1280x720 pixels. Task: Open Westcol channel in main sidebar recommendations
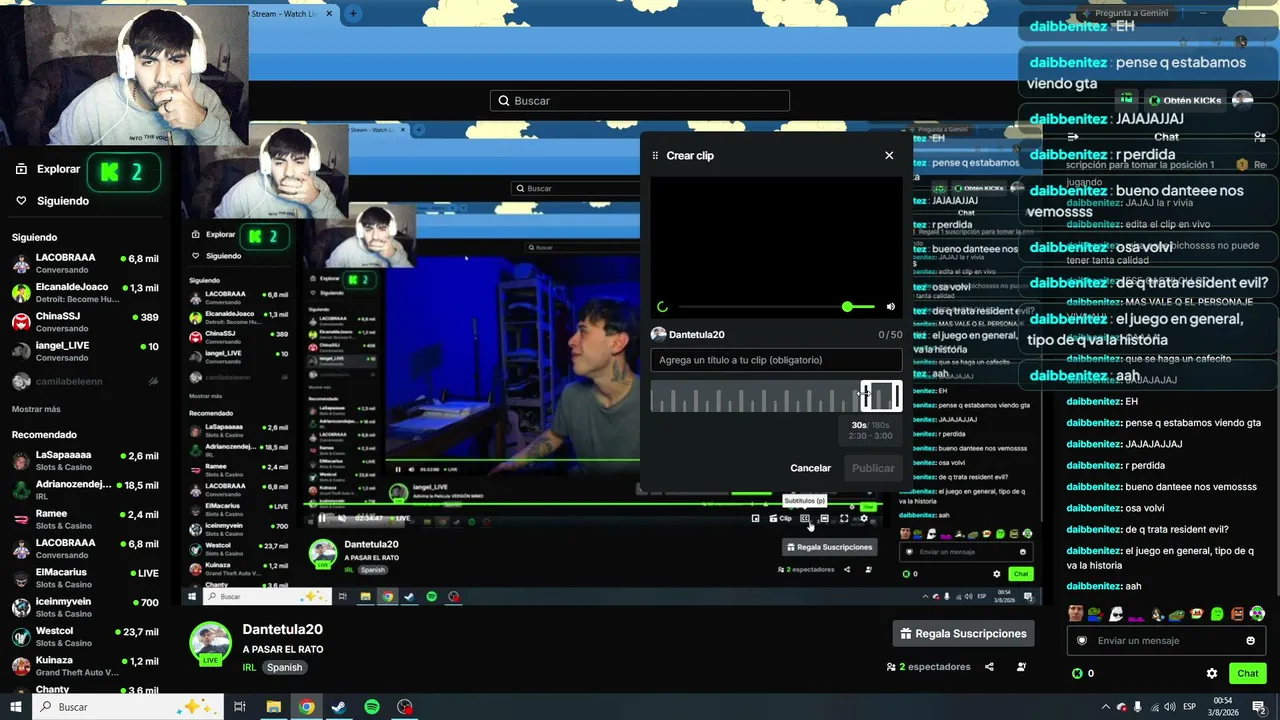(x=85, y=636)
